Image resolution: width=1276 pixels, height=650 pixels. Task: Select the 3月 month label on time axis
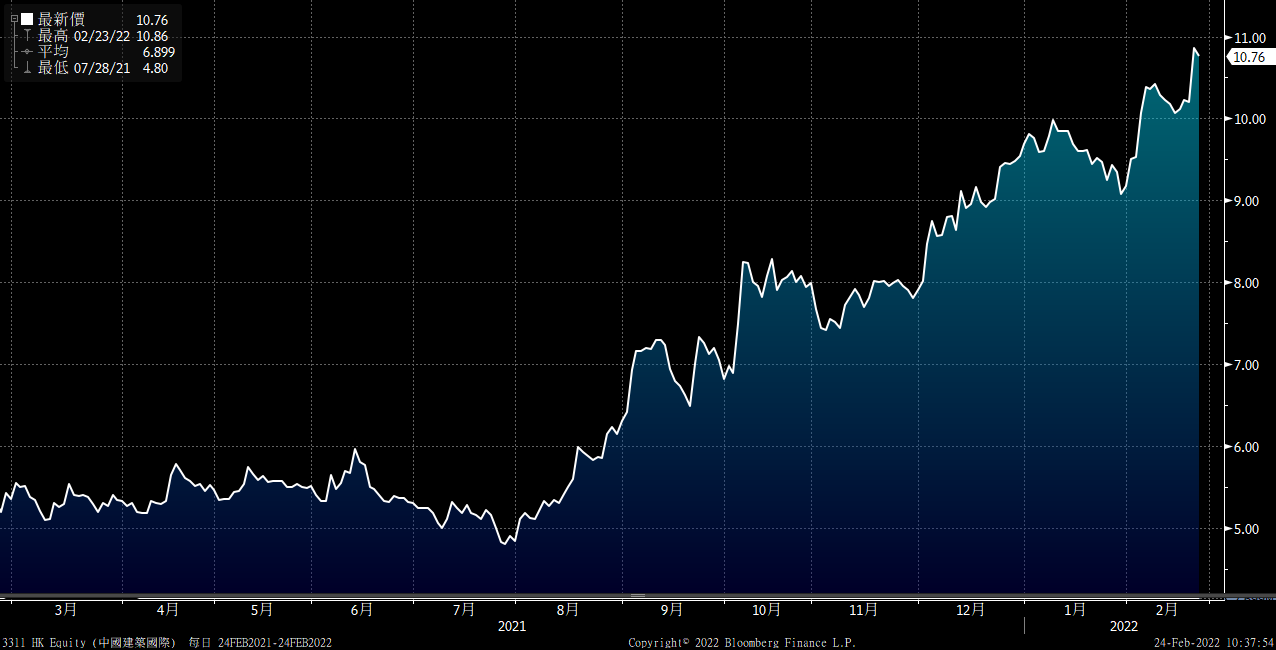[x=66, y=609]
